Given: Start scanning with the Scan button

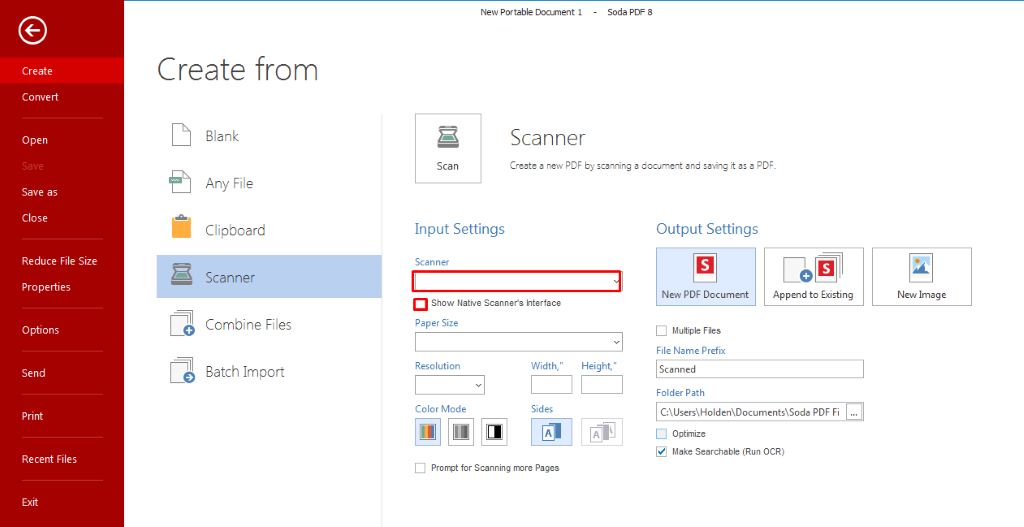Looking at the screenshot, I should 448,148.
